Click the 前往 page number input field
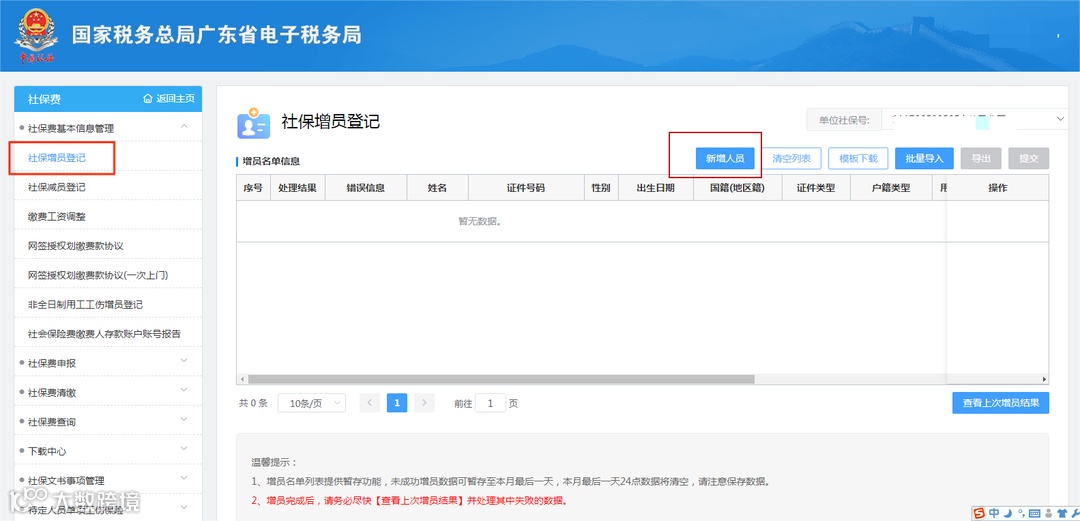The image size is (1080, 521). (x=491, y=403)
